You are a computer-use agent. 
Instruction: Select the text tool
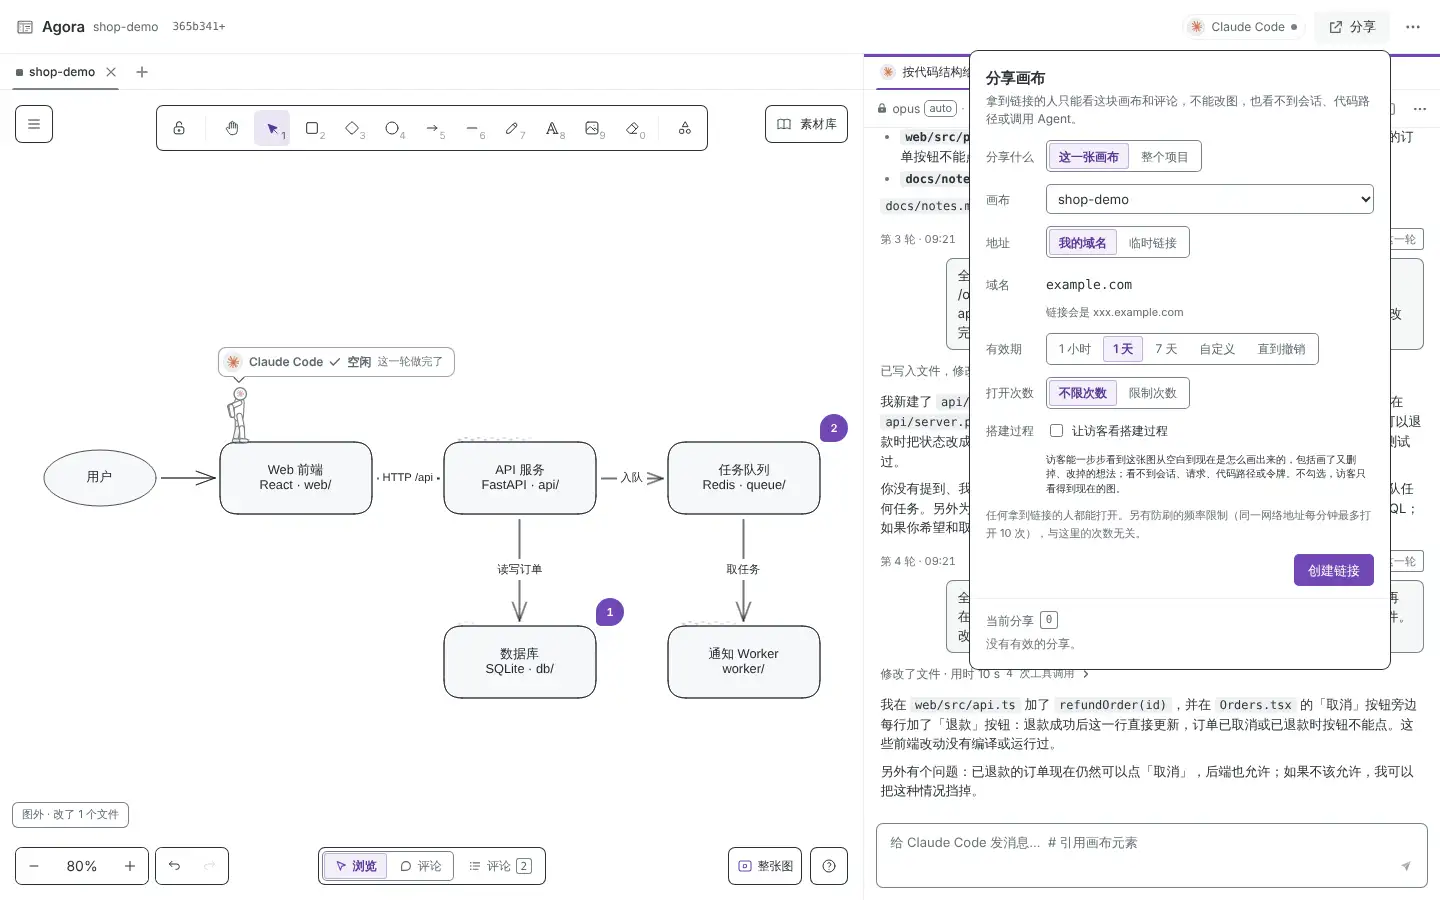[552, 128]
